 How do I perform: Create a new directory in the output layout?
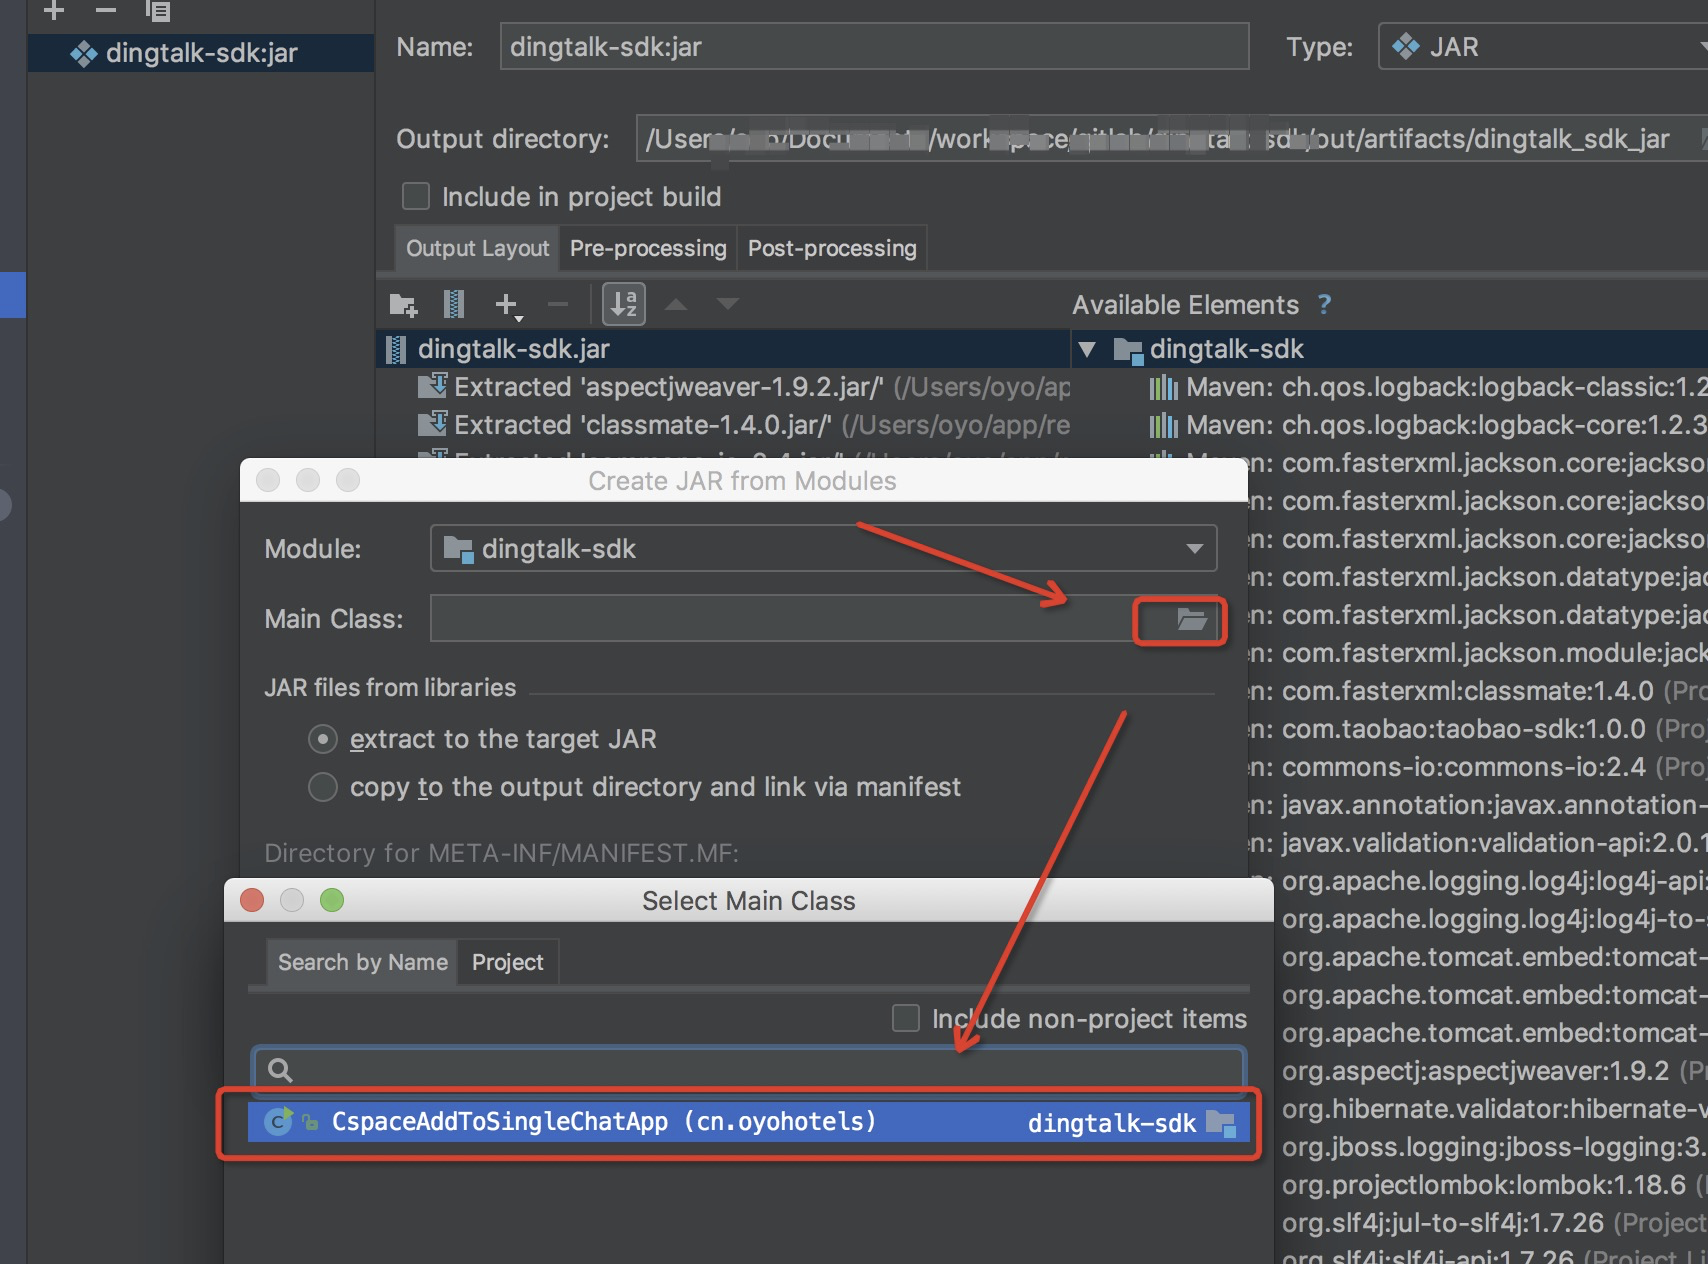(x=402, y=305)
